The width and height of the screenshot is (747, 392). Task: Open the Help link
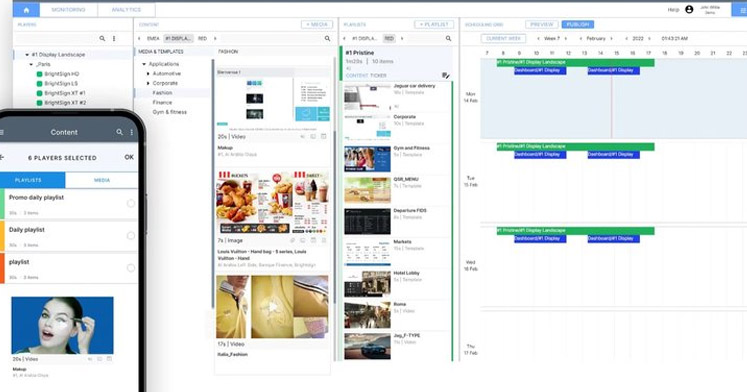(673, 10)
